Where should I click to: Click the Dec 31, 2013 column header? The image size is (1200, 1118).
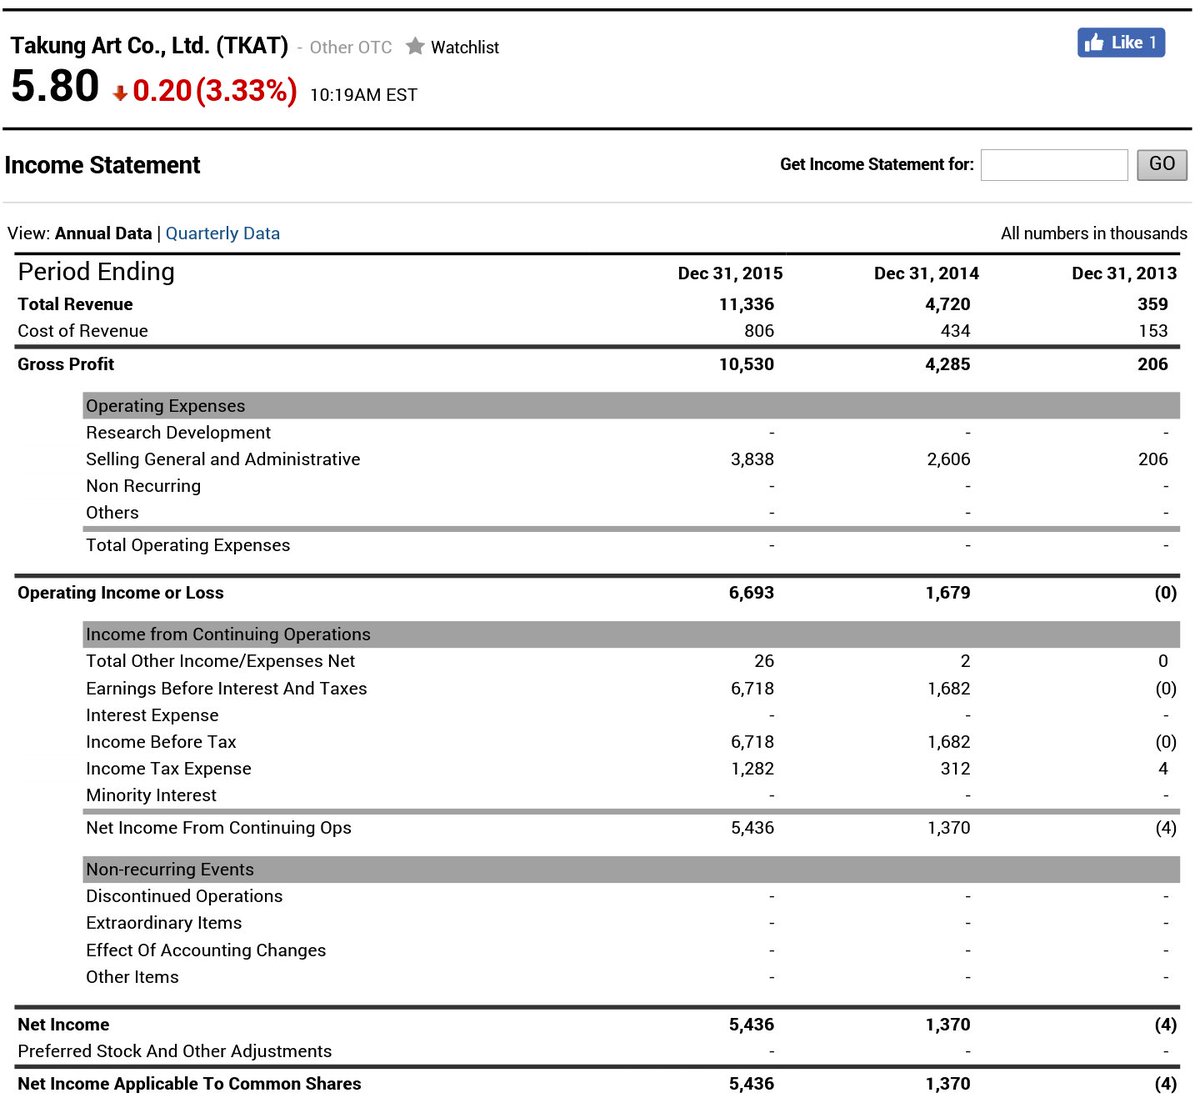tap(1124, 273)
